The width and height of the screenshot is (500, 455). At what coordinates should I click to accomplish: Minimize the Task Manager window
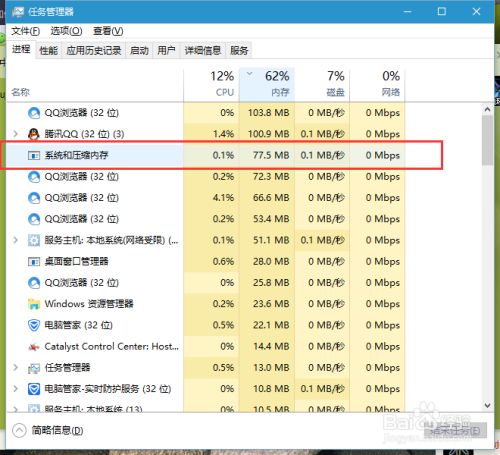tap(407, 12)
